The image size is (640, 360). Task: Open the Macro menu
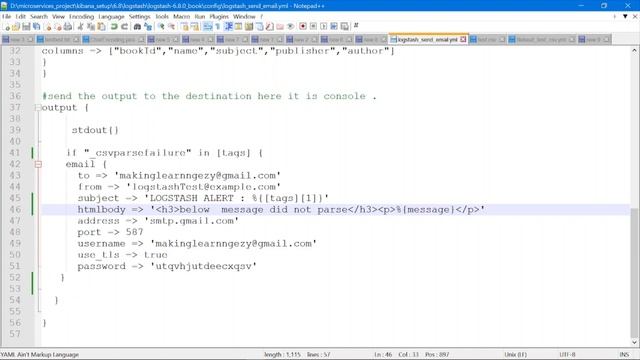coord(181,16)
